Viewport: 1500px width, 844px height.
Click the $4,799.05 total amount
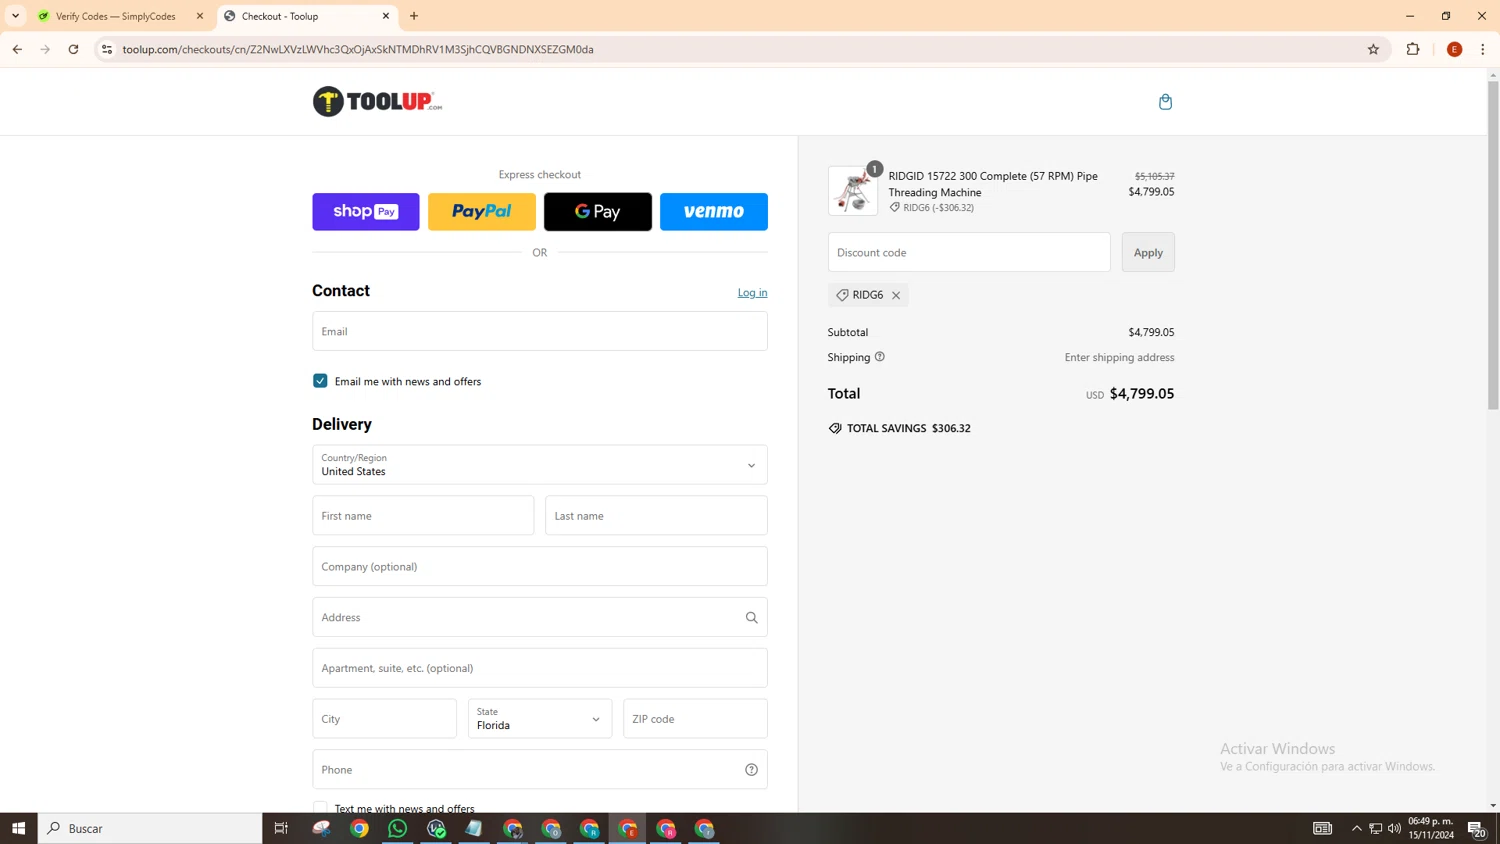pyautogui.click(x=1142, y=394)
